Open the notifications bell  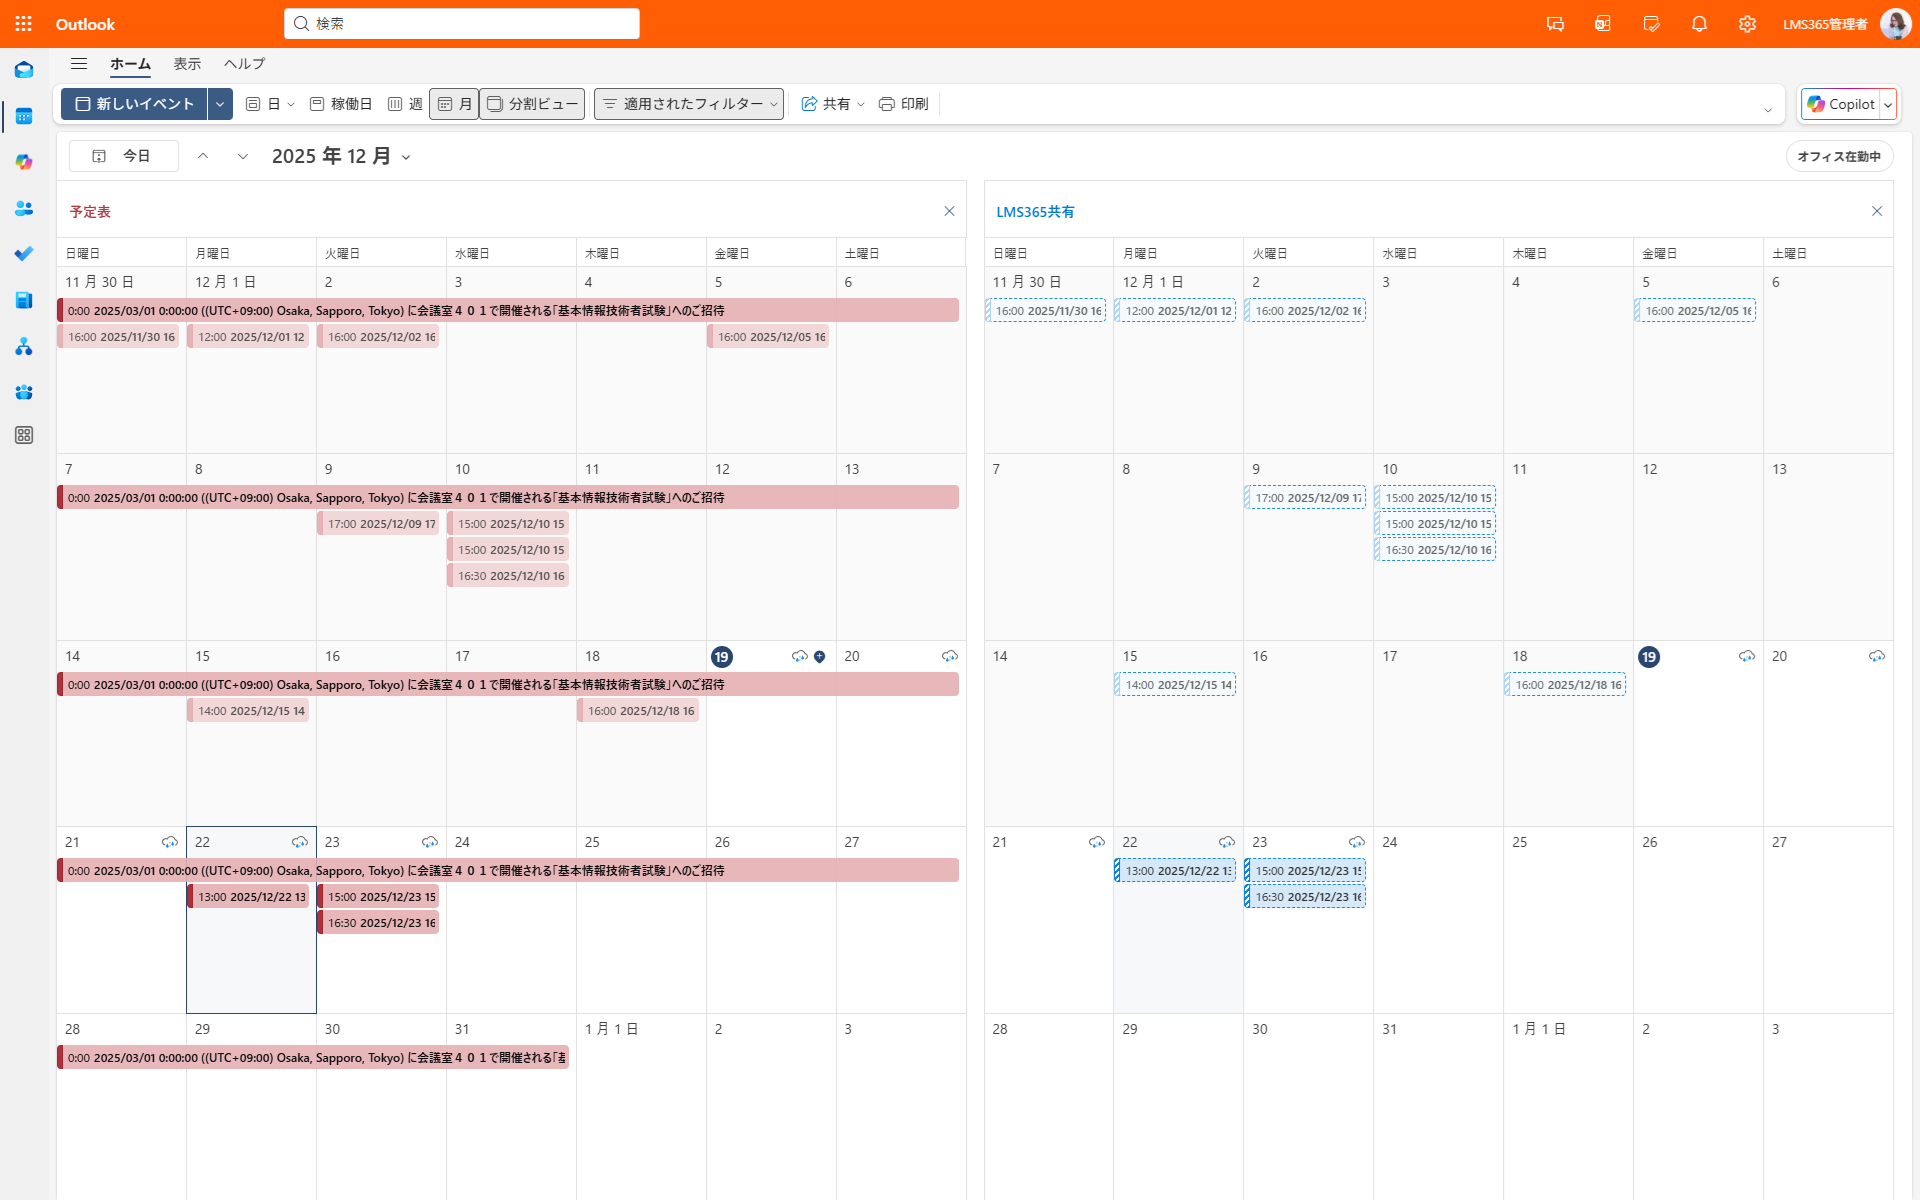pyautogui.click(x=1699, y=24)
